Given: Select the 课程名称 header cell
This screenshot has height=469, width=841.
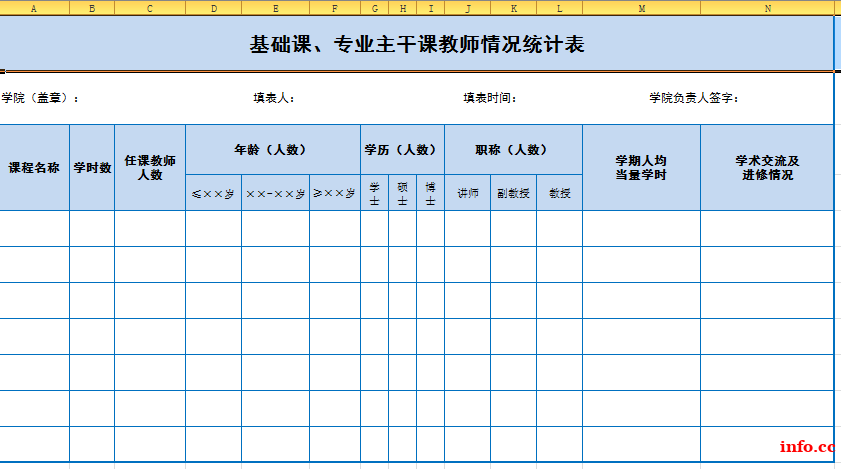Looking at the screenshot, I should [x=35, y=168].
